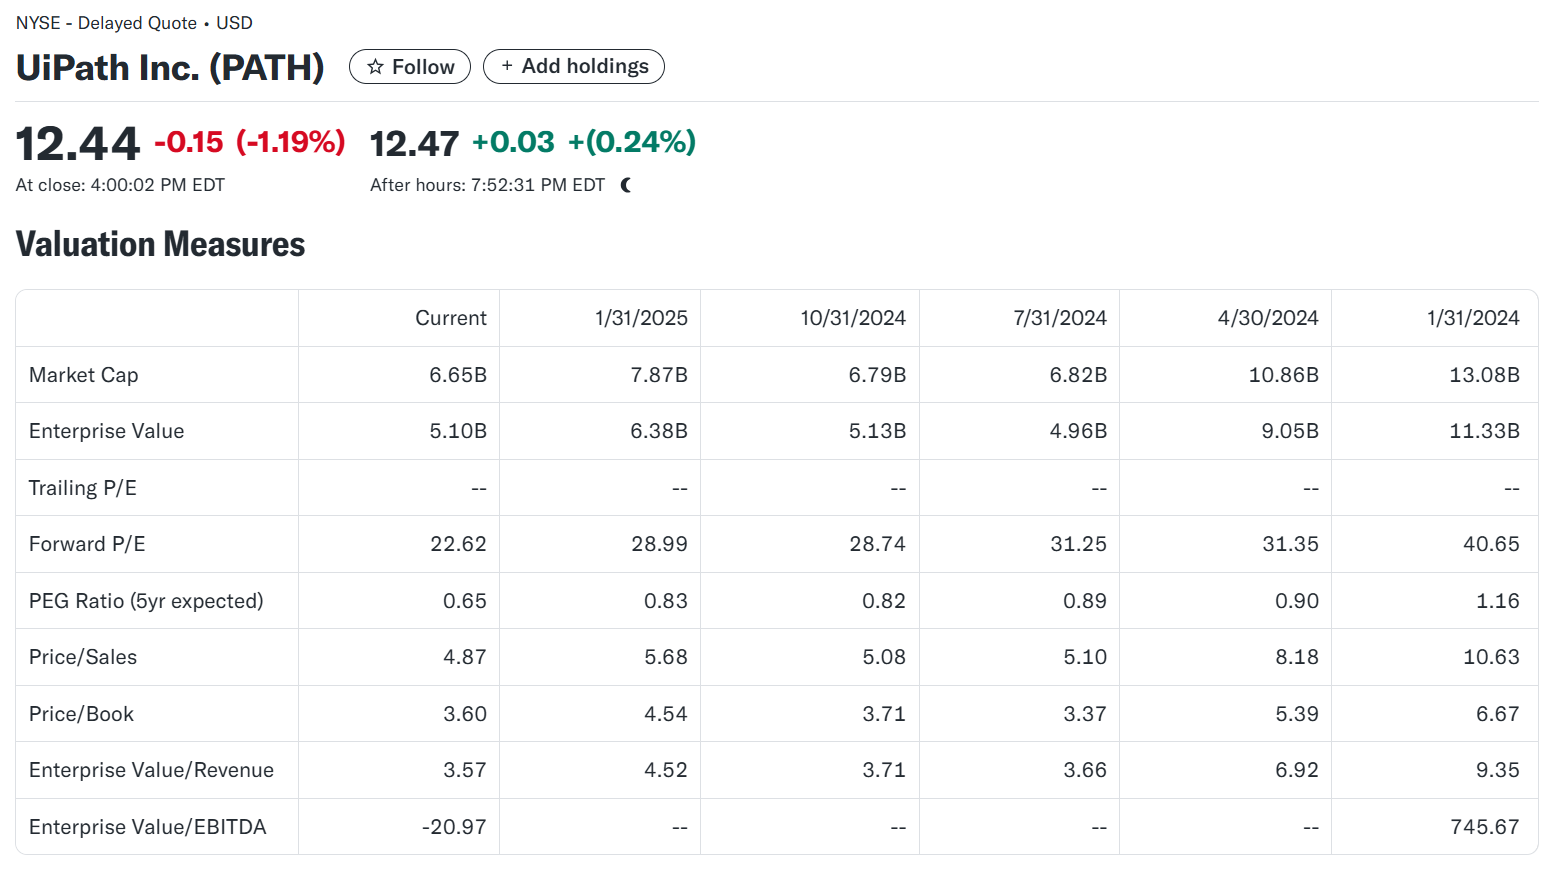1555x871 pixels.
Task: Click the after hours price 12.47
Action: tap(414, 144)
